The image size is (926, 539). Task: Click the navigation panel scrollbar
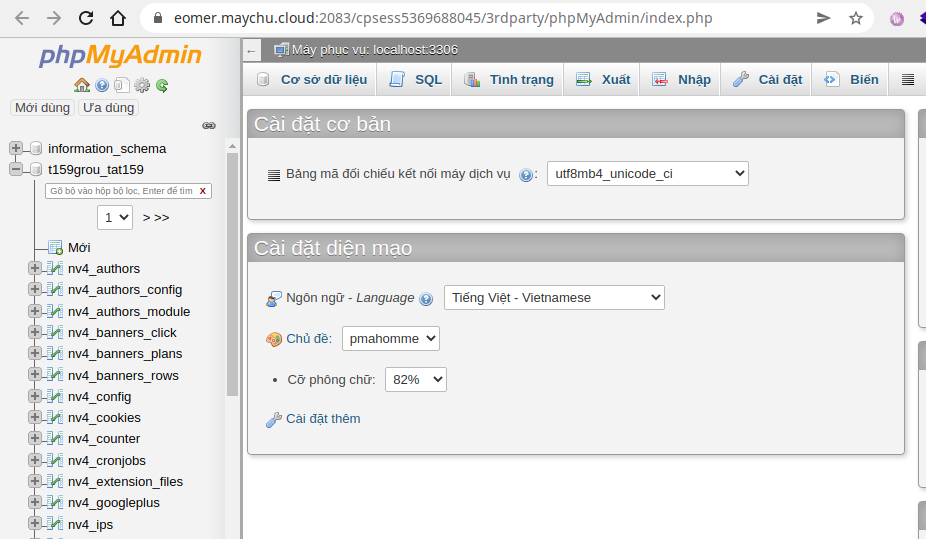pyautogui.click(x=232, y=275)
